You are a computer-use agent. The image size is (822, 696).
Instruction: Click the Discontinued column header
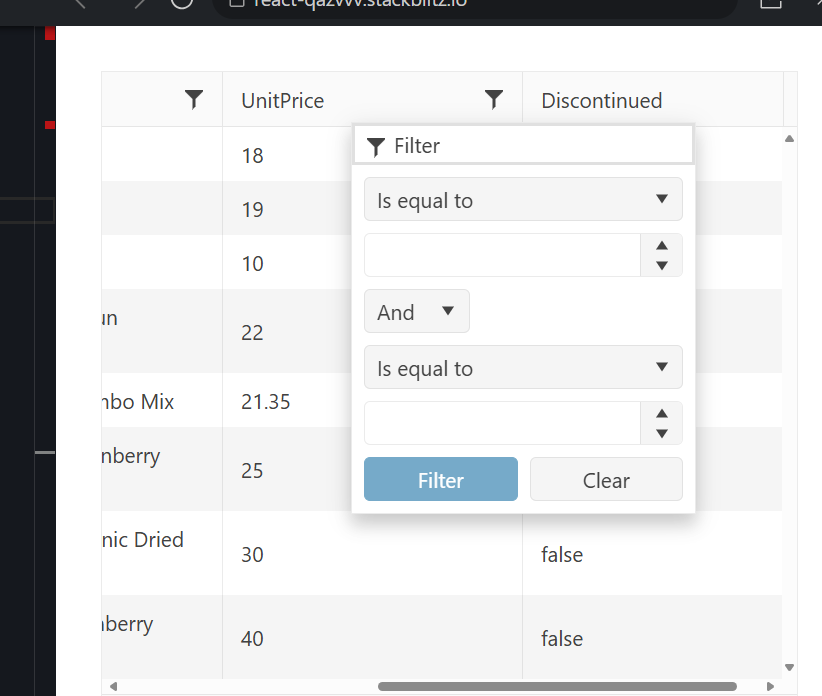click(602, 100)
